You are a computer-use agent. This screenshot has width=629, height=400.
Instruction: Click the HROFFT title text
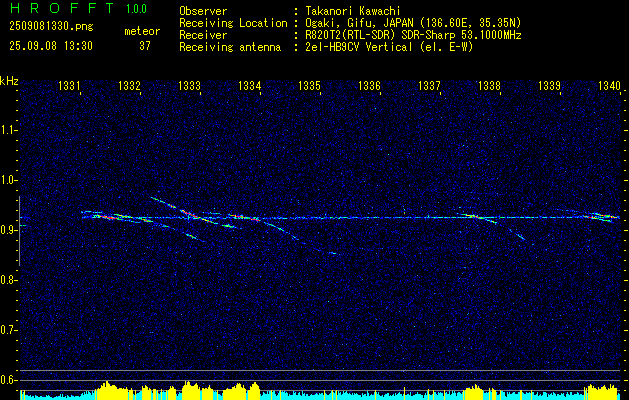(x=61, y=8)
